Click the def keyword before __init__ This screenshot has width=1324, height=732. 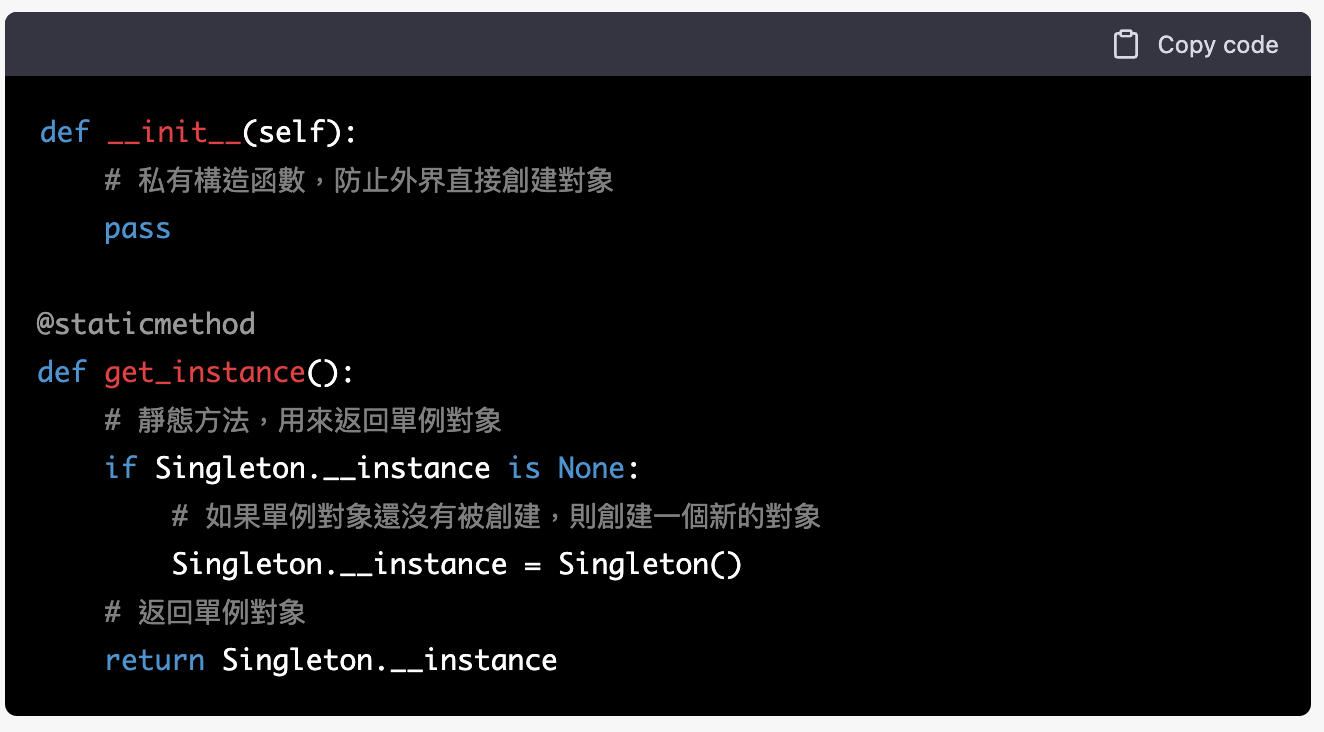coord(65,132)
